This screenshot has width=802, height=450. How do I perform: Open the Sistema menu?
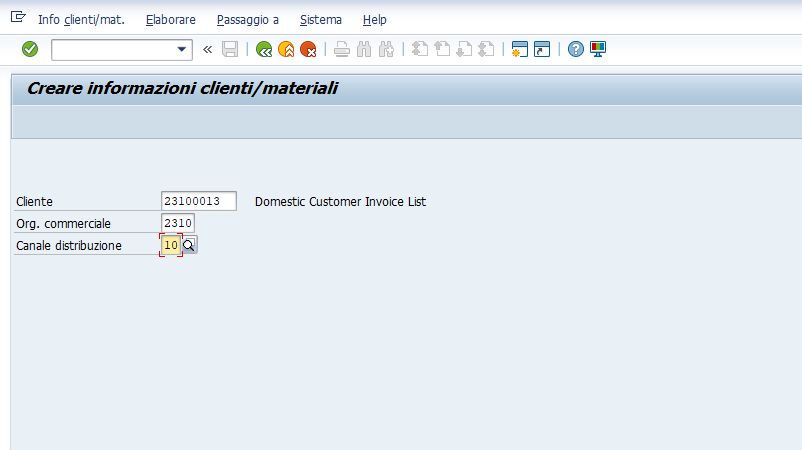pyautogui.click(x=321, y=19)
